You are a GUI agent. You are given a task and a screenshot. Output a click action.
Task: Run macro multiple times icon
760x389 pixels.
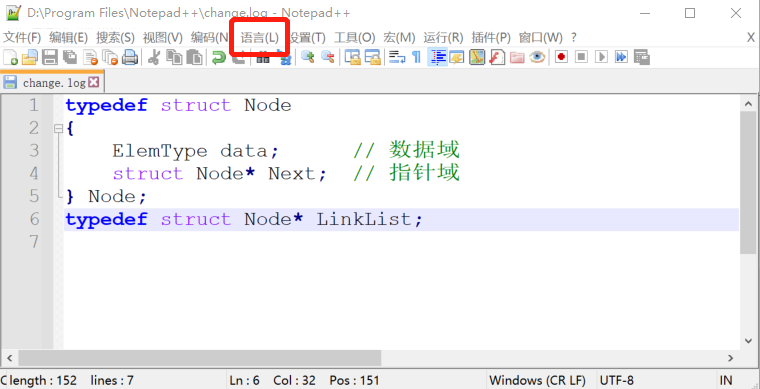[621, 57]
